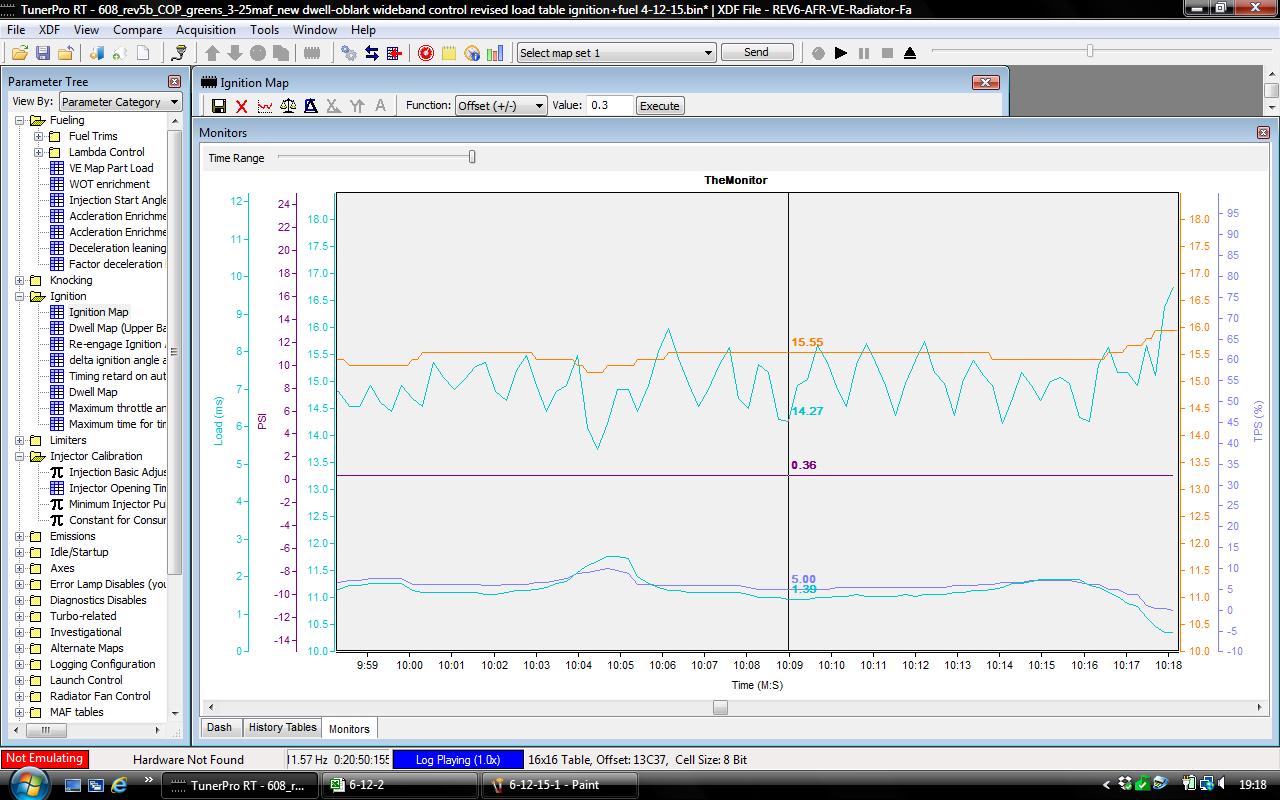Click the blue opposing arrows compare icon
This screenshot has height=800, width=1280.
tap(371, 53)
